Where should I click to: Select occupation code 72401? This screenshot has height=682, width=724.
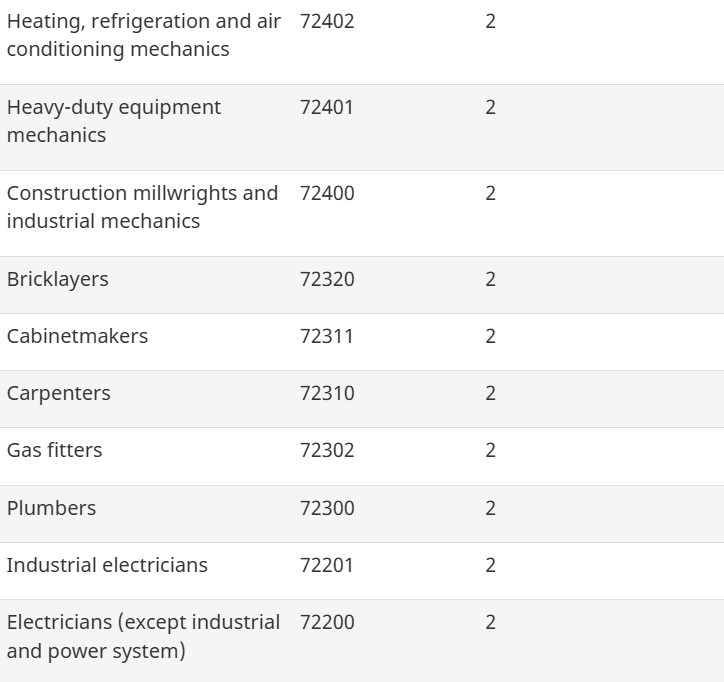327,107
